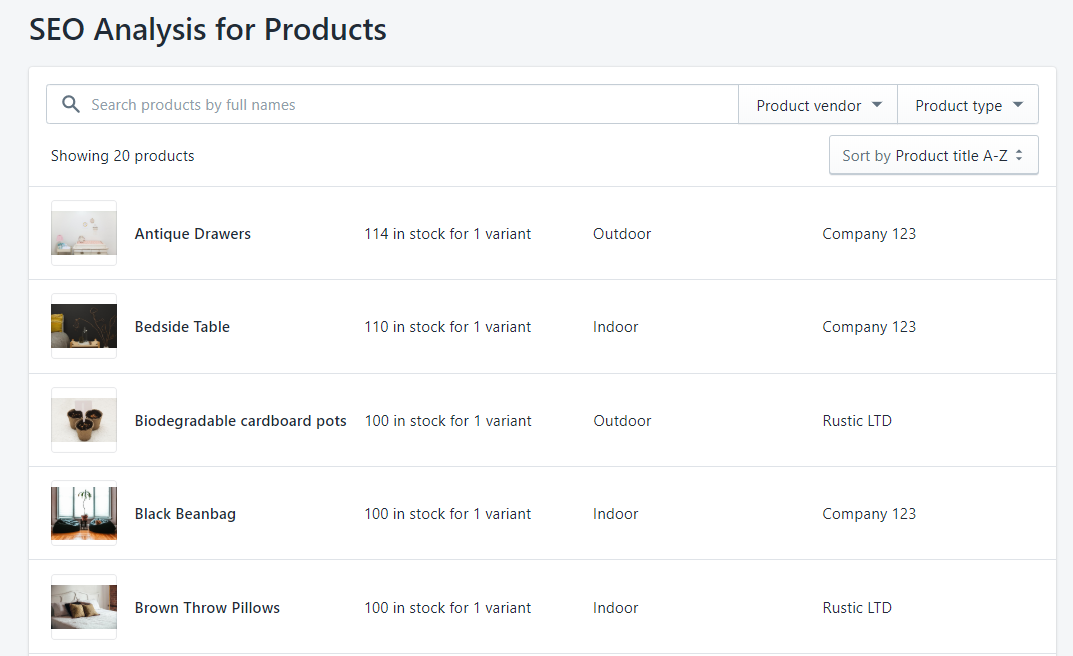Image resolution: width=1073 pixels, height=656 pixels.
Task: Open the Black Beanbag product link
Action: pos(185,514)
